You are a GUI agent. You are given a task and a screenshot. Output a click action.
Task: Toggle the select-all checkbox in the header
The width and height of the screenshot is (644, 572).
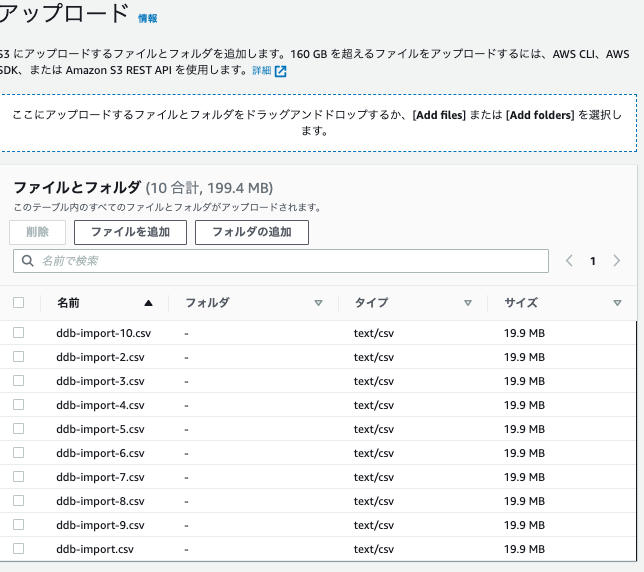point(18,303)
